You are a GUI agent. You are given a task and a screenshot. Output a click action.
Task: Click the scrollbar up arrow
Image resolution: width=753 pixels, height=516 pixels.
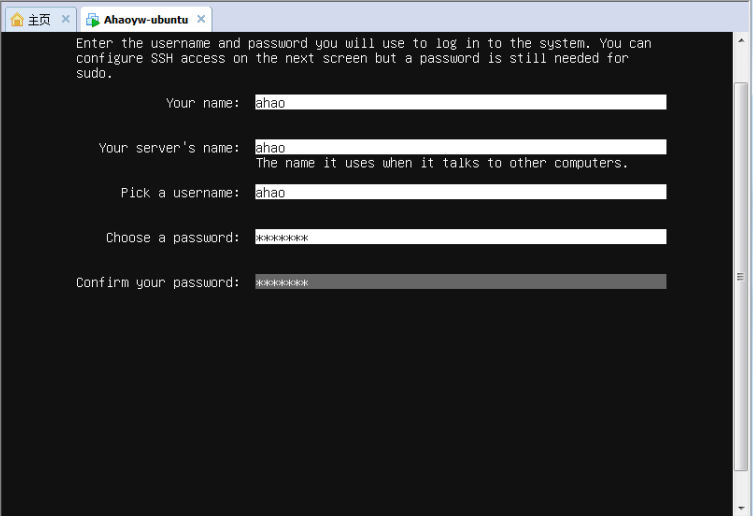741,40
